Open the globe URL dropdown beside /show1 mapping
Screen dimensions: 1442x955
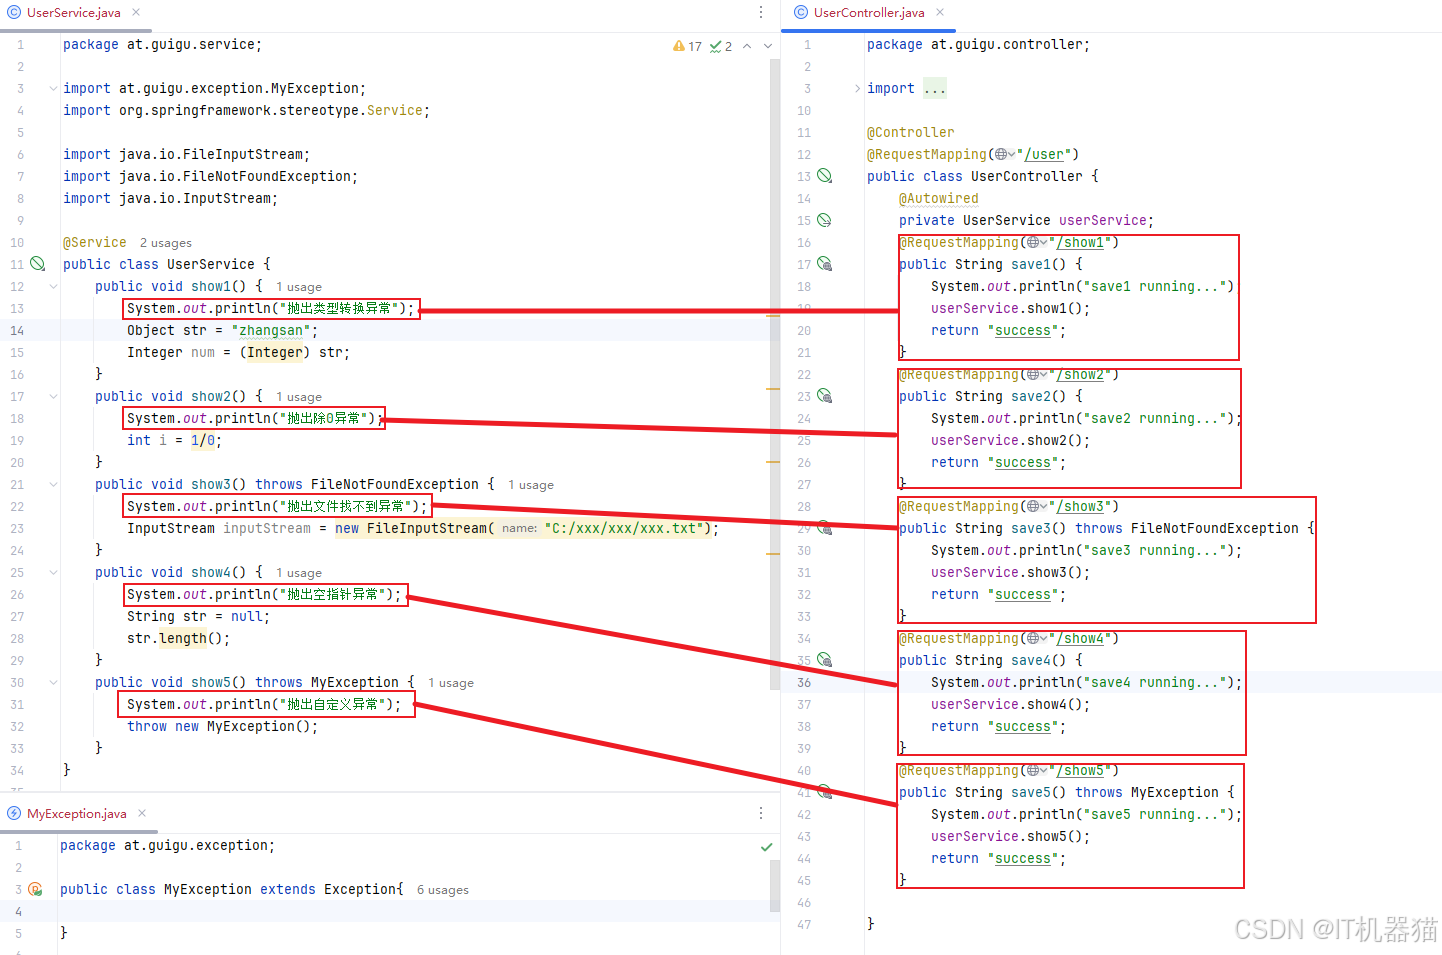click(x=1037, y=242)
